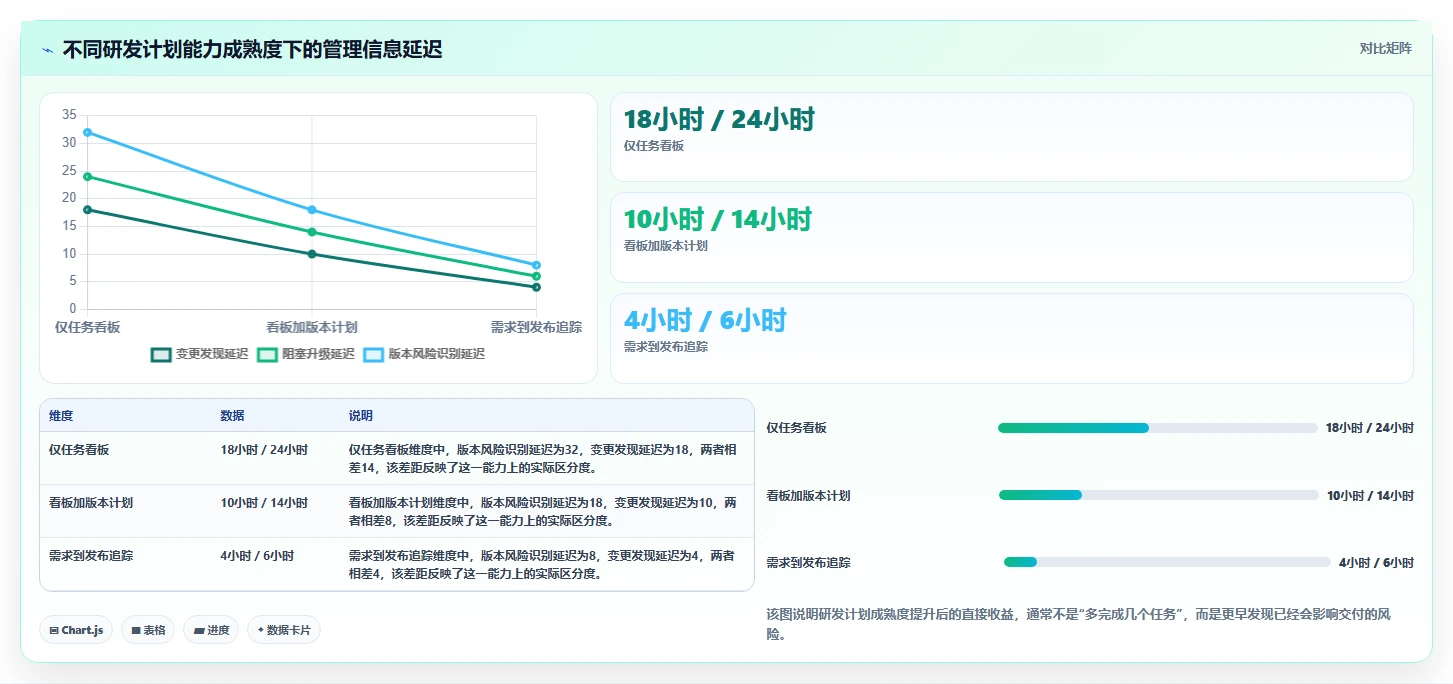Toggle the 阻塞升级延迟 legend swatch

tap(267, 354)
